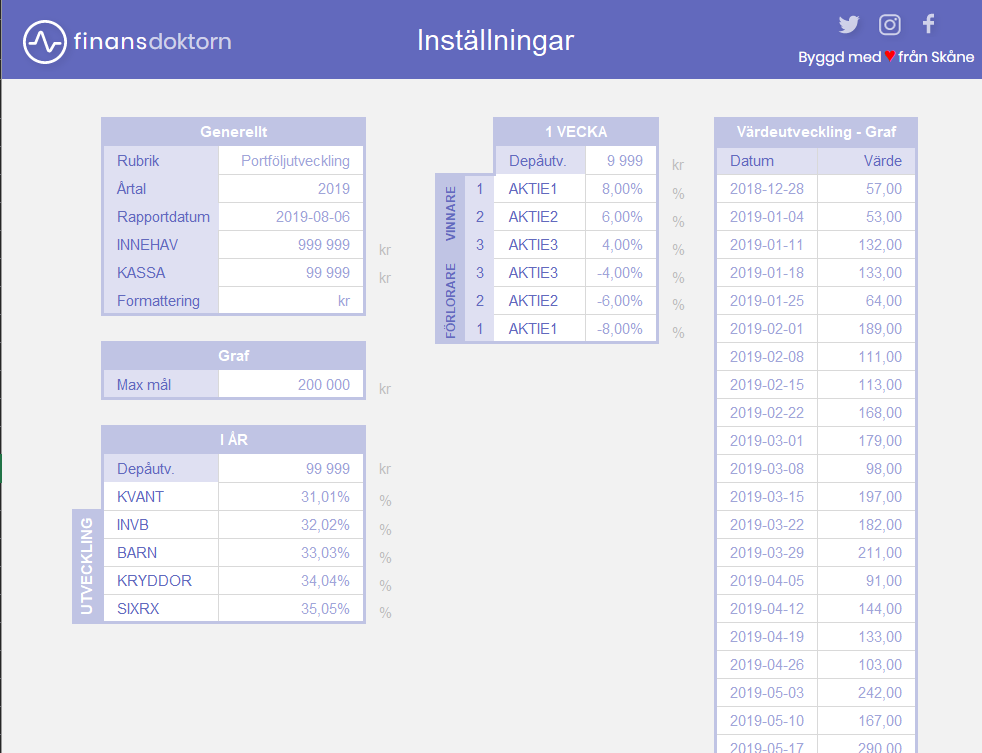Select the value cell 189,00
This screenshot has height=753, width=982.
coord(866,329)
